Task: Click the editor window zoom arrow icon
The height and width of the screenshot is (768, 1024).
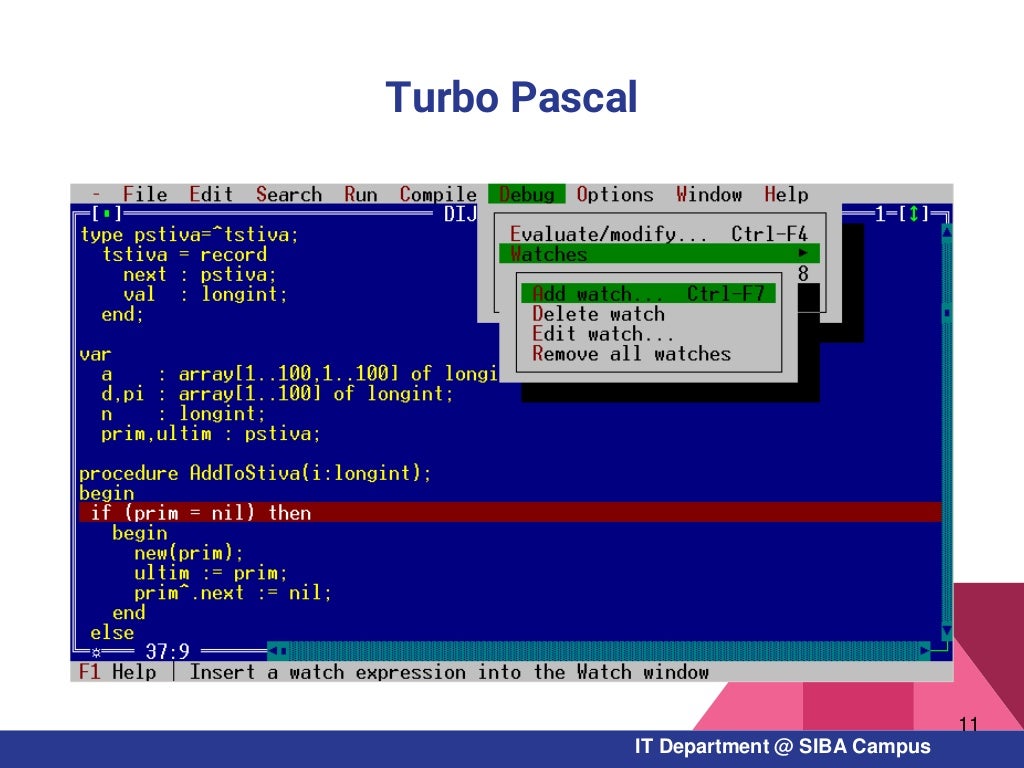Action: tap(914, 214)
